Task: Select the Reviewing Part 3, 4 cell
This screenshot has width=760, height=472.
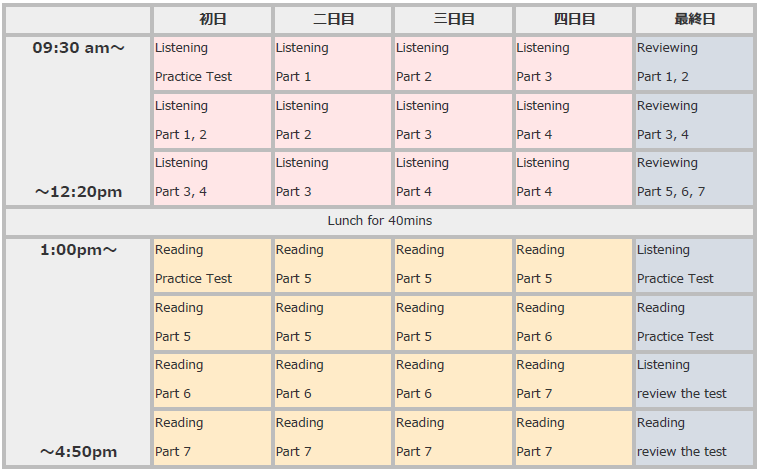Action: coord(694,120)
